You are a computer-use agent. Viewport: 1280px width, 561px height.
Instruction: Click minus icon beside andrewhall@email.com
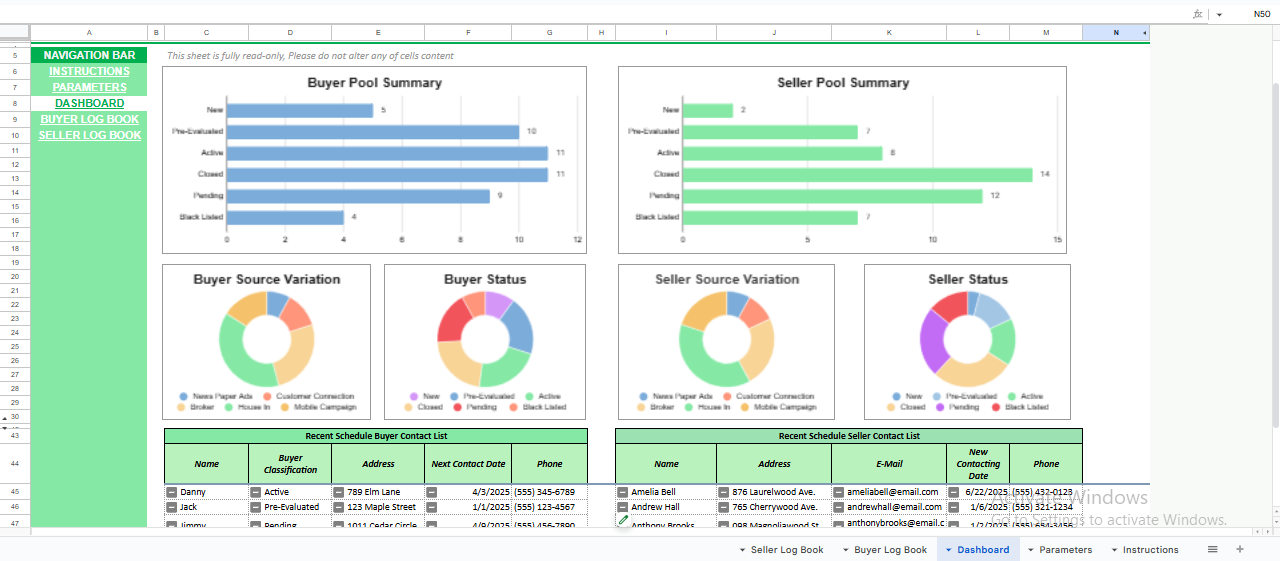click(x=839, y=507)
